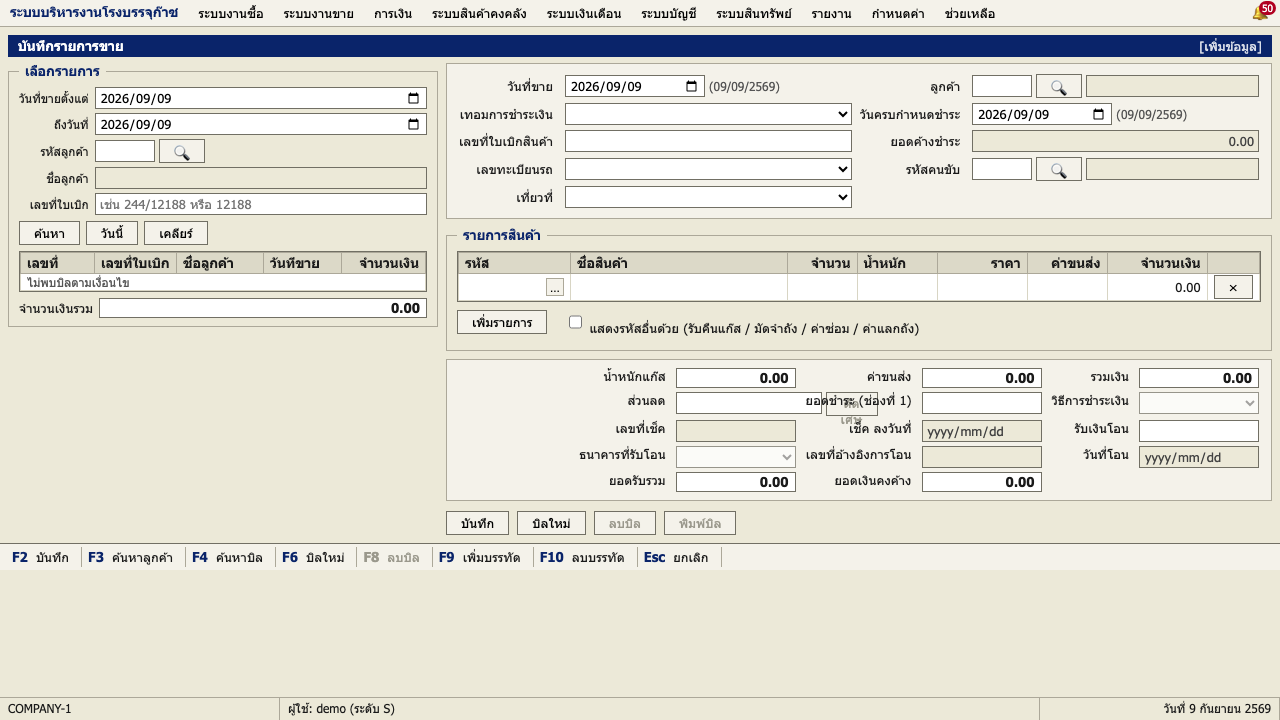Viewport: 1280px width, 720px height.
Task: Click F4 ค้นหาบิล shortcut in function bar
Action: click(227, 557)
